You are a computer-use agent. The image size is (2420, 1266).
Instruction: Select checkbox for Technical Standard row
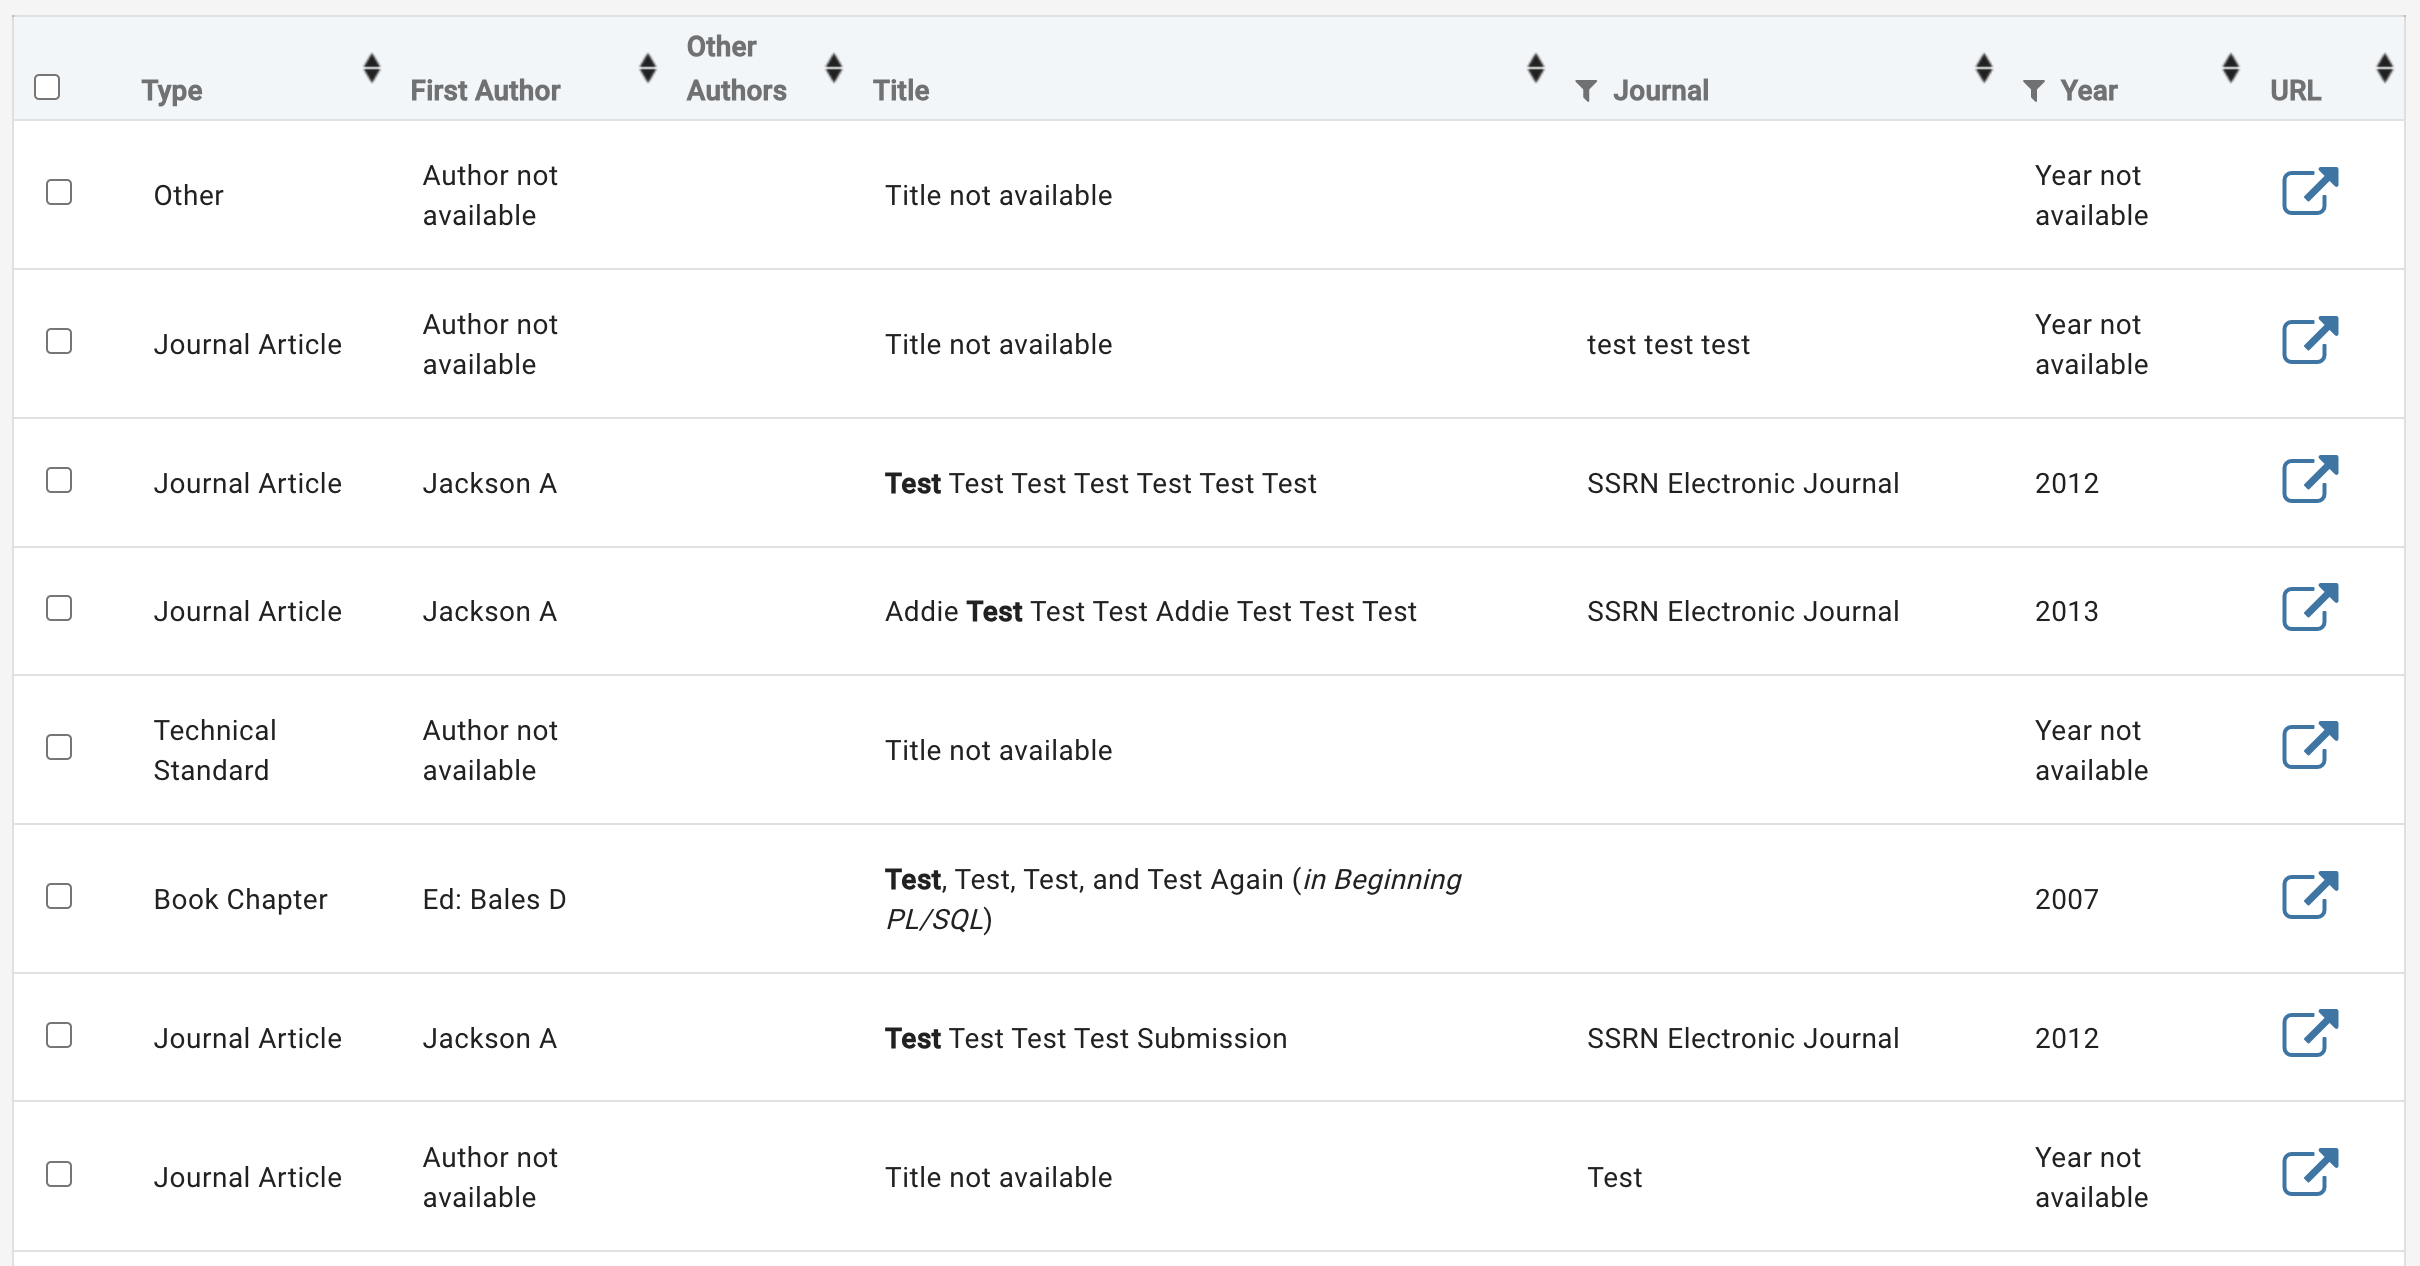click(59, 747)
